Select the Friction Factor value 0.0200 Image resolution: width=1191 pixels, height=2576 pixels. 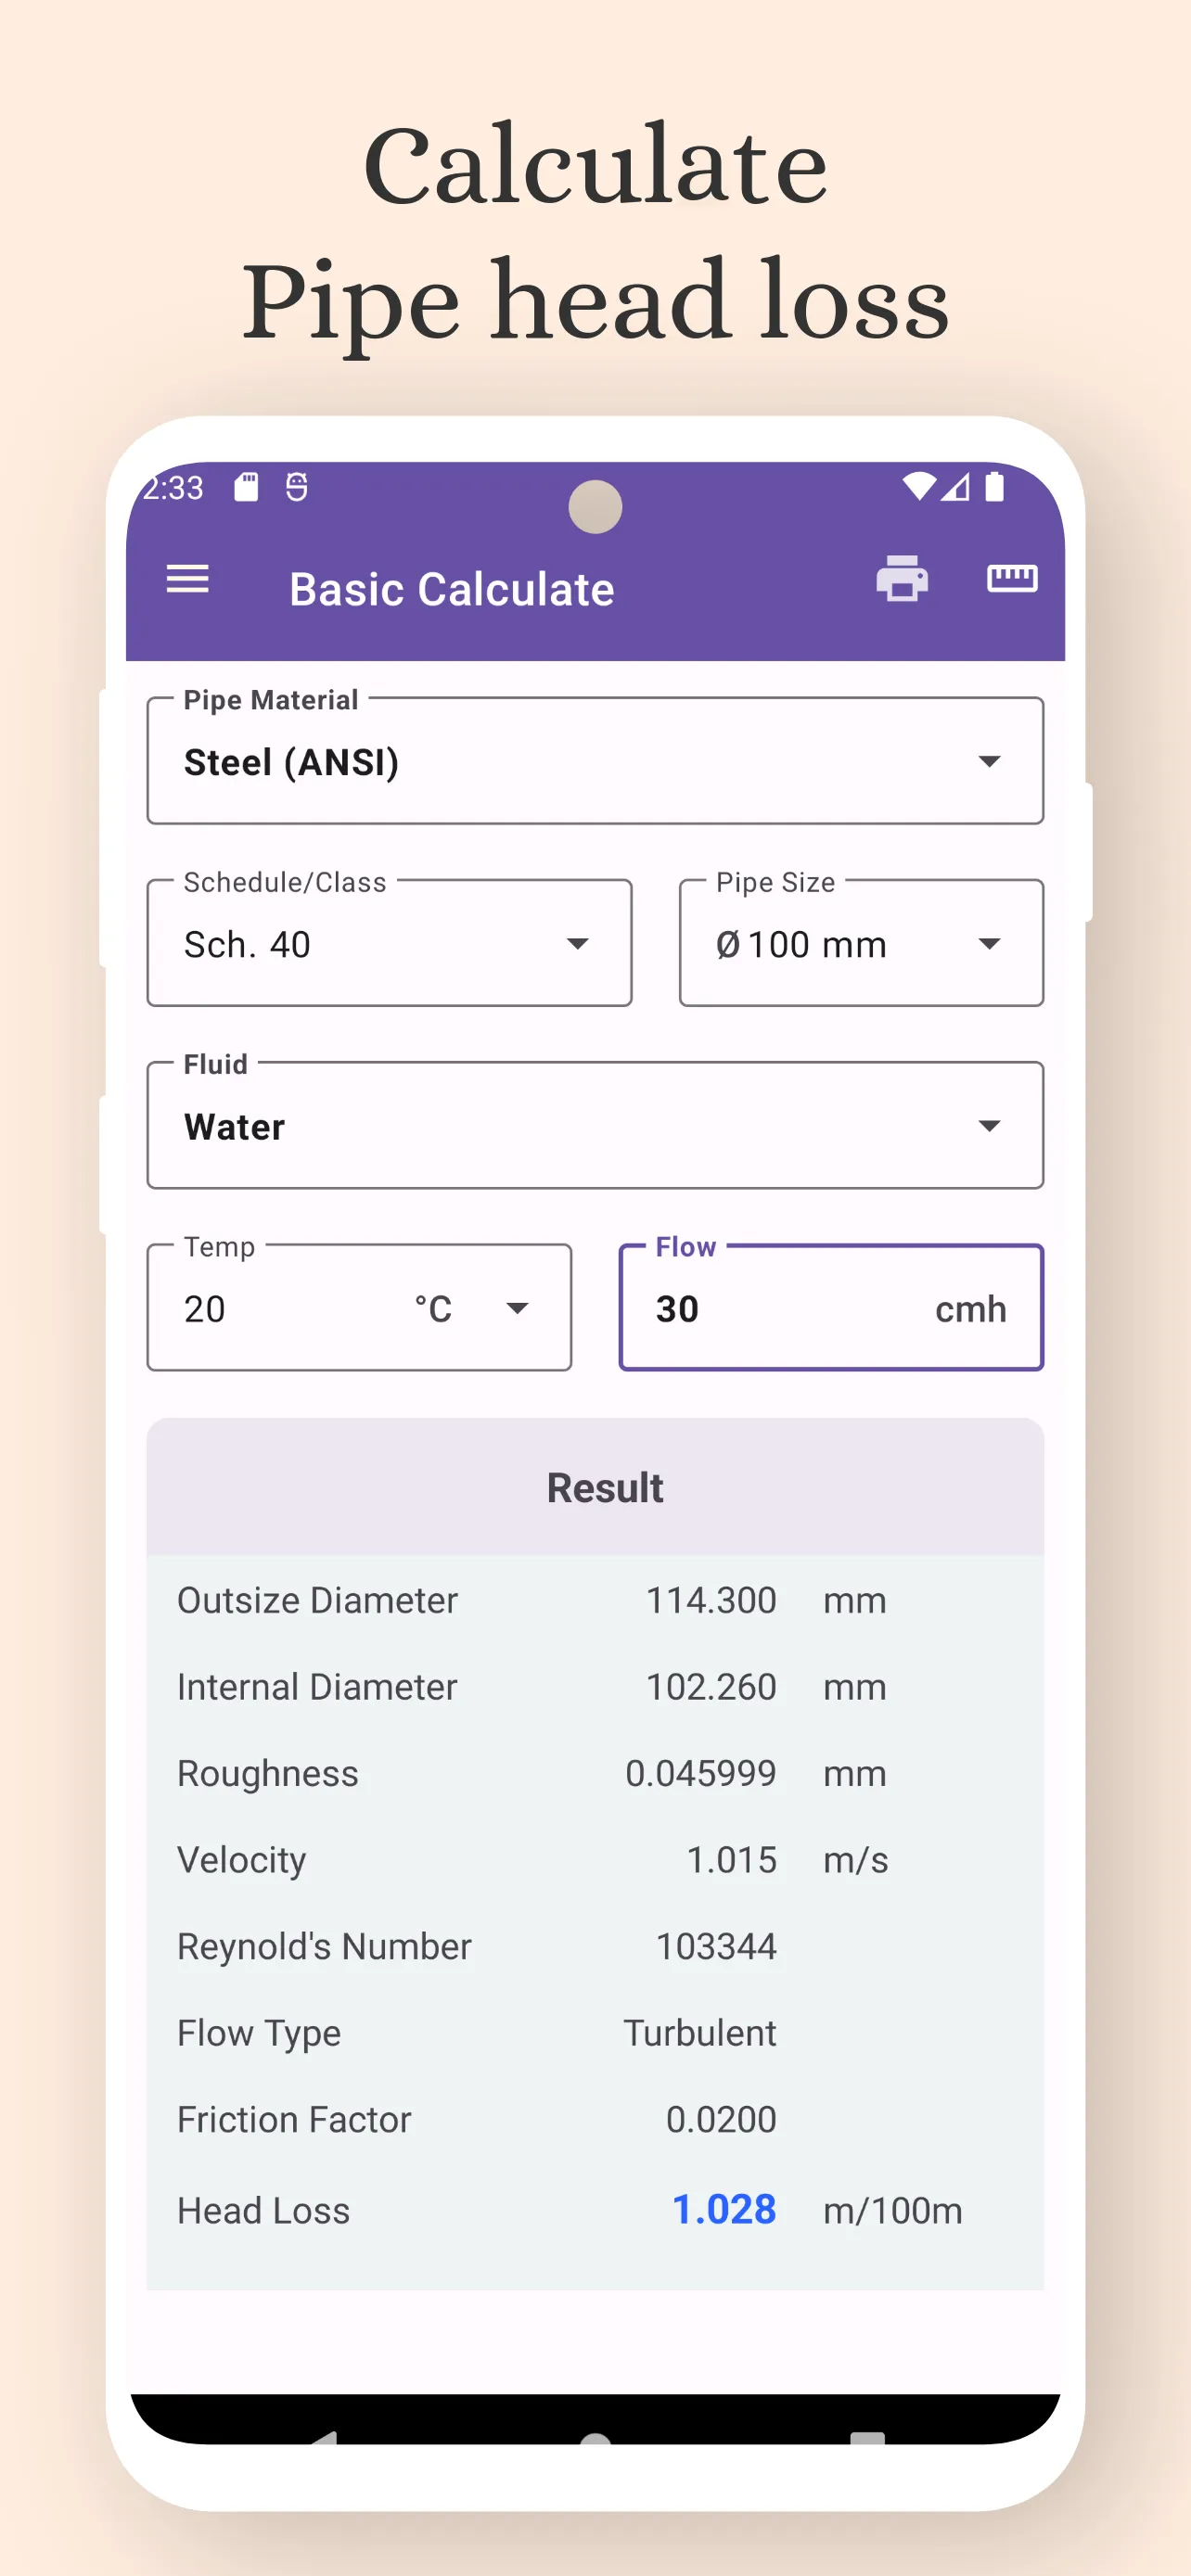tap(721, 2119)
